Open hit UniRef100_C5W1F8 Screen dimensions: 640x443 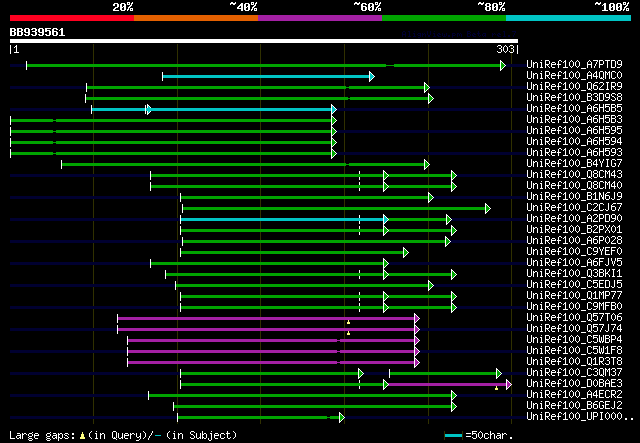[x=574, y=351]
